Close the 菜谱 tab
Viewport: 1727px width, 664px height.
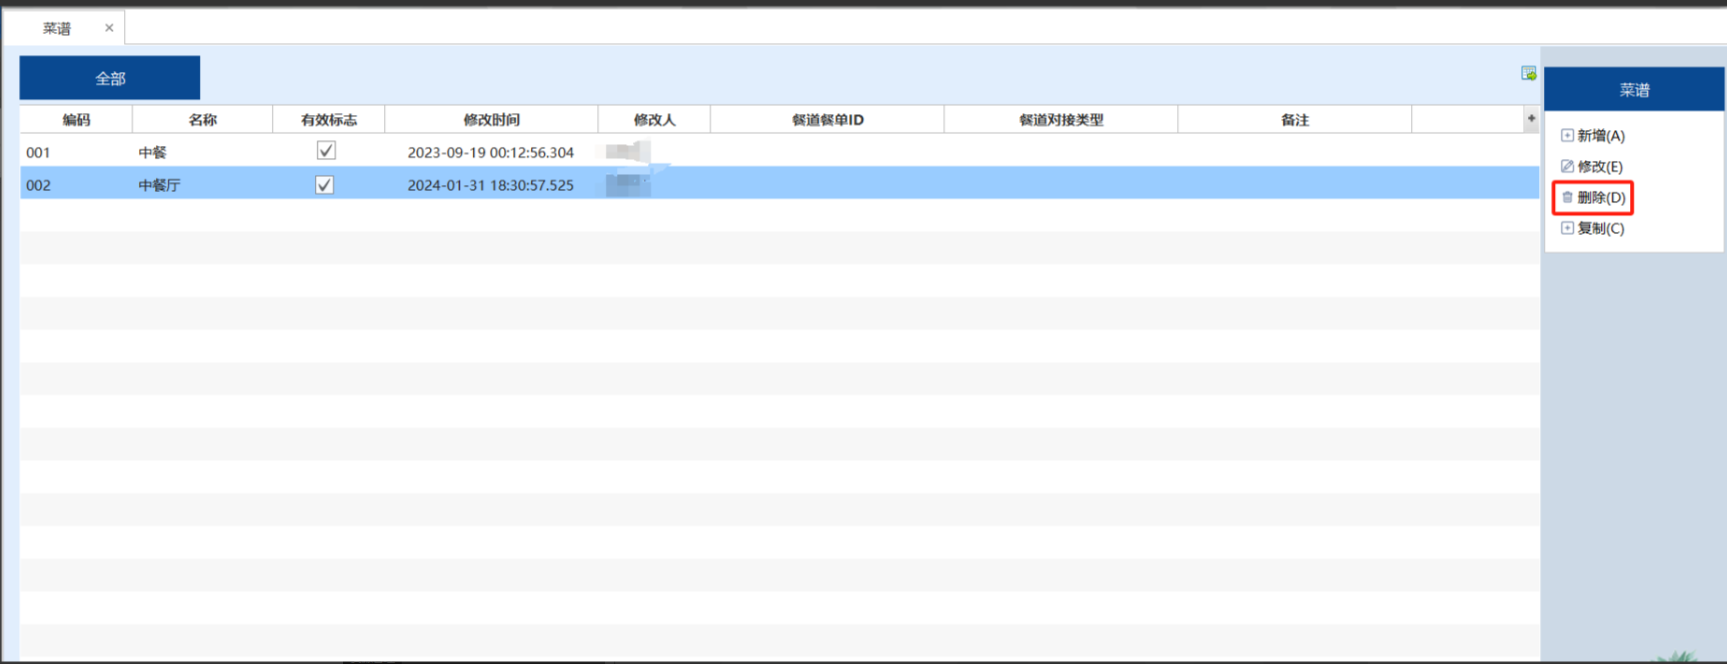pyautogui.click(x=109, y=28)
